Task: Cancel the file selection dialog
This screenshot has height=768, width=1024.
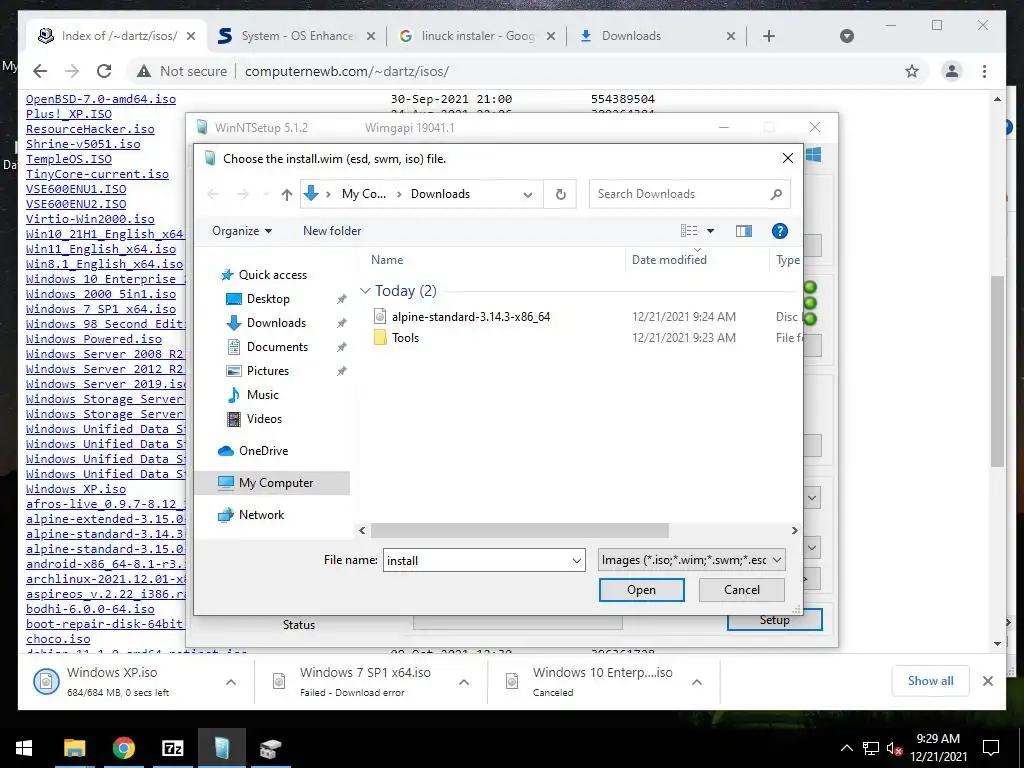Action: pos(741,590)
